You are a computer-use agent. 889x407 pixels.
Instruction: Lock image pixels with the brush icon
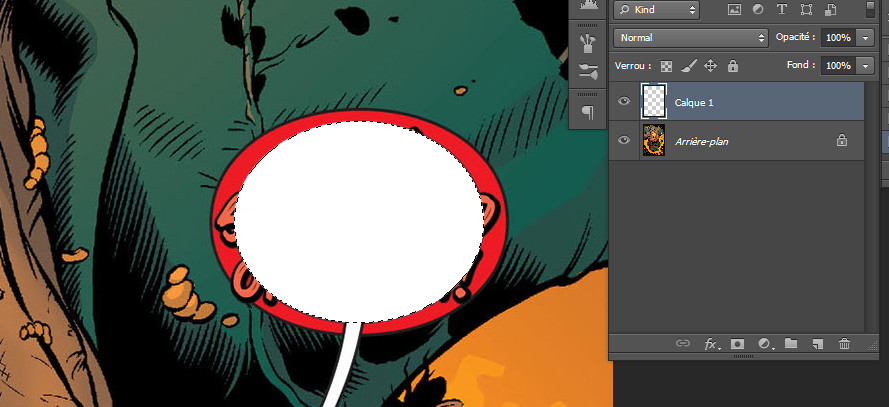coord(688,66)
